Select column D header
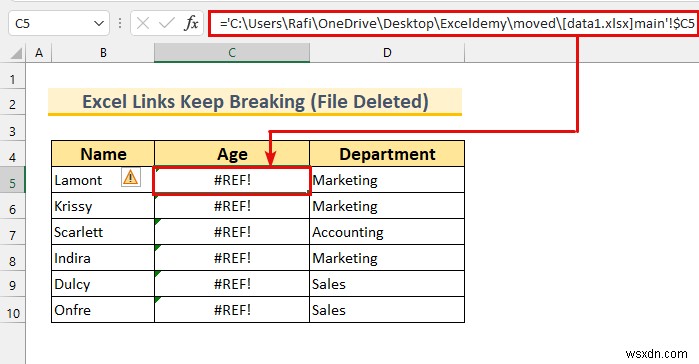The image size is (699, 364). [x=387, y=53]
